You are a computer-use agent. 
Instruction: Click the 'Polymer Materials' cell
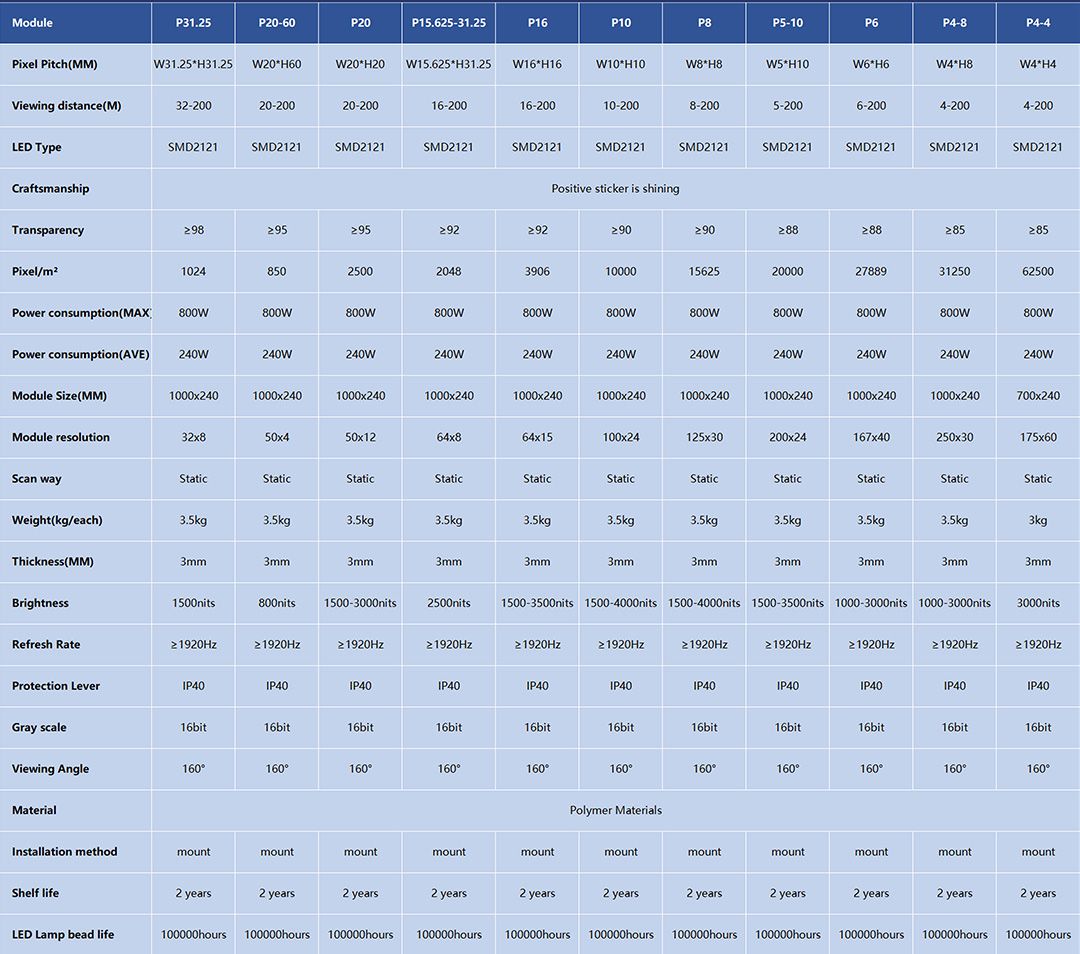click(615, 810)
